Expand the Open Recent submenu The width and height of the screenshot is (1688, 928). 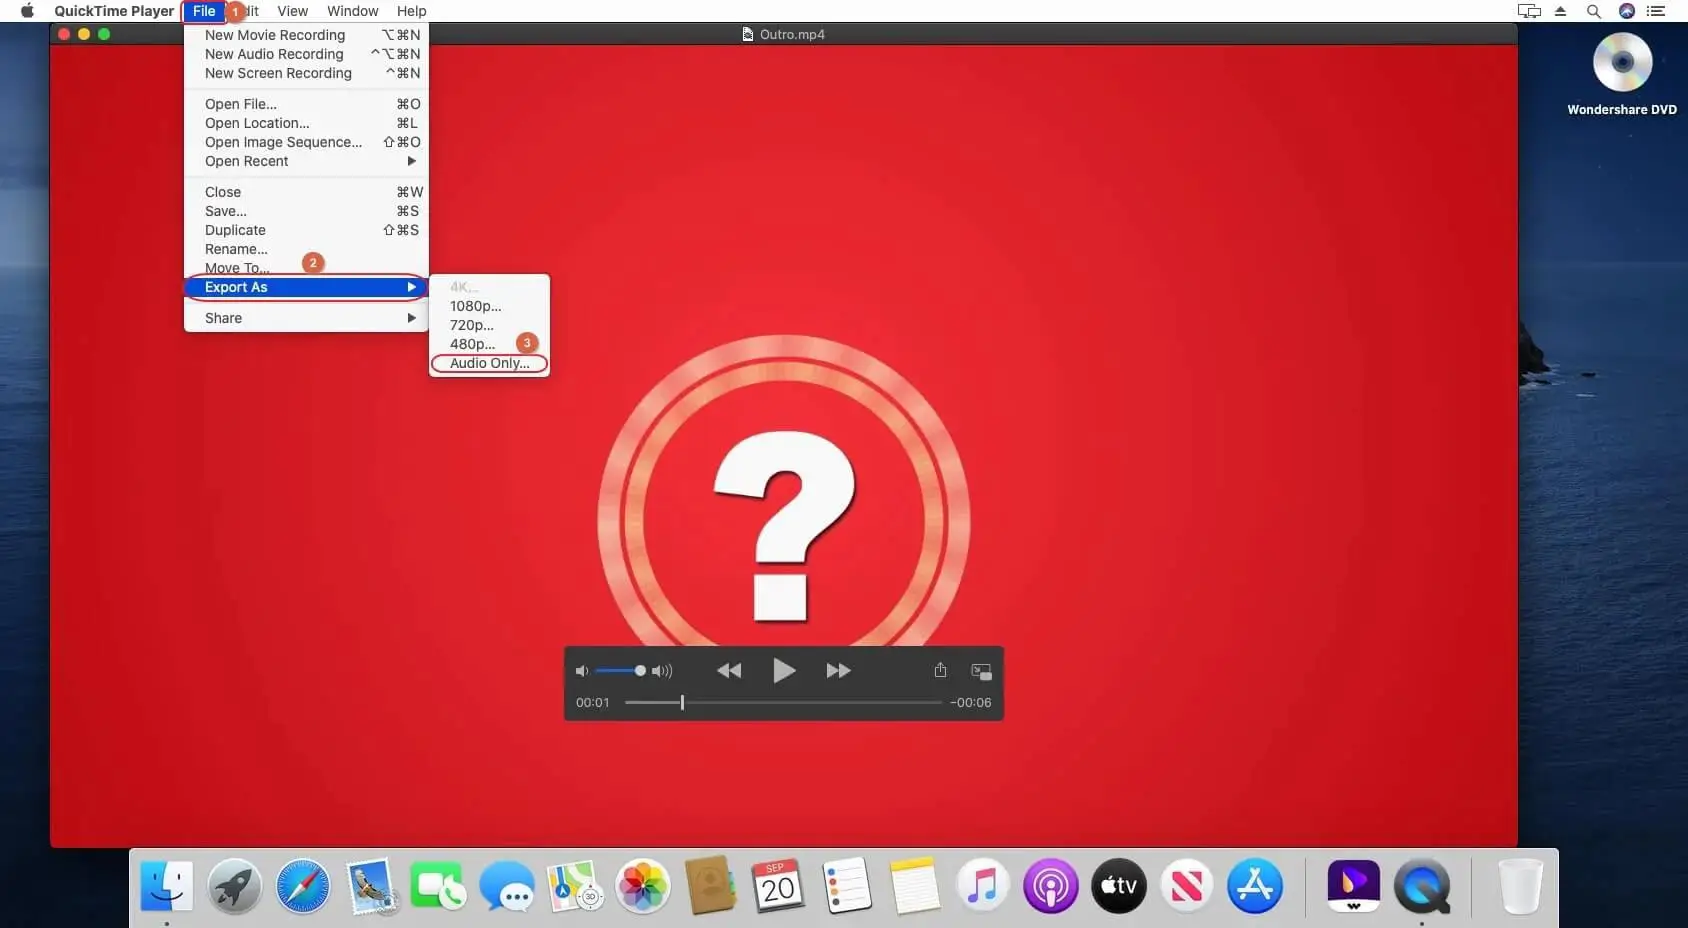[x=306, y=161]
